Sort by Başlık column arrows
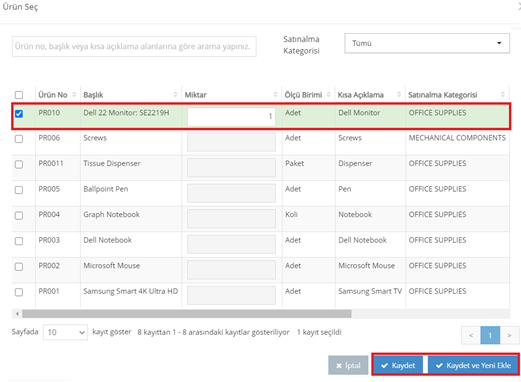521x382 pixels. (x=175, y=95)
